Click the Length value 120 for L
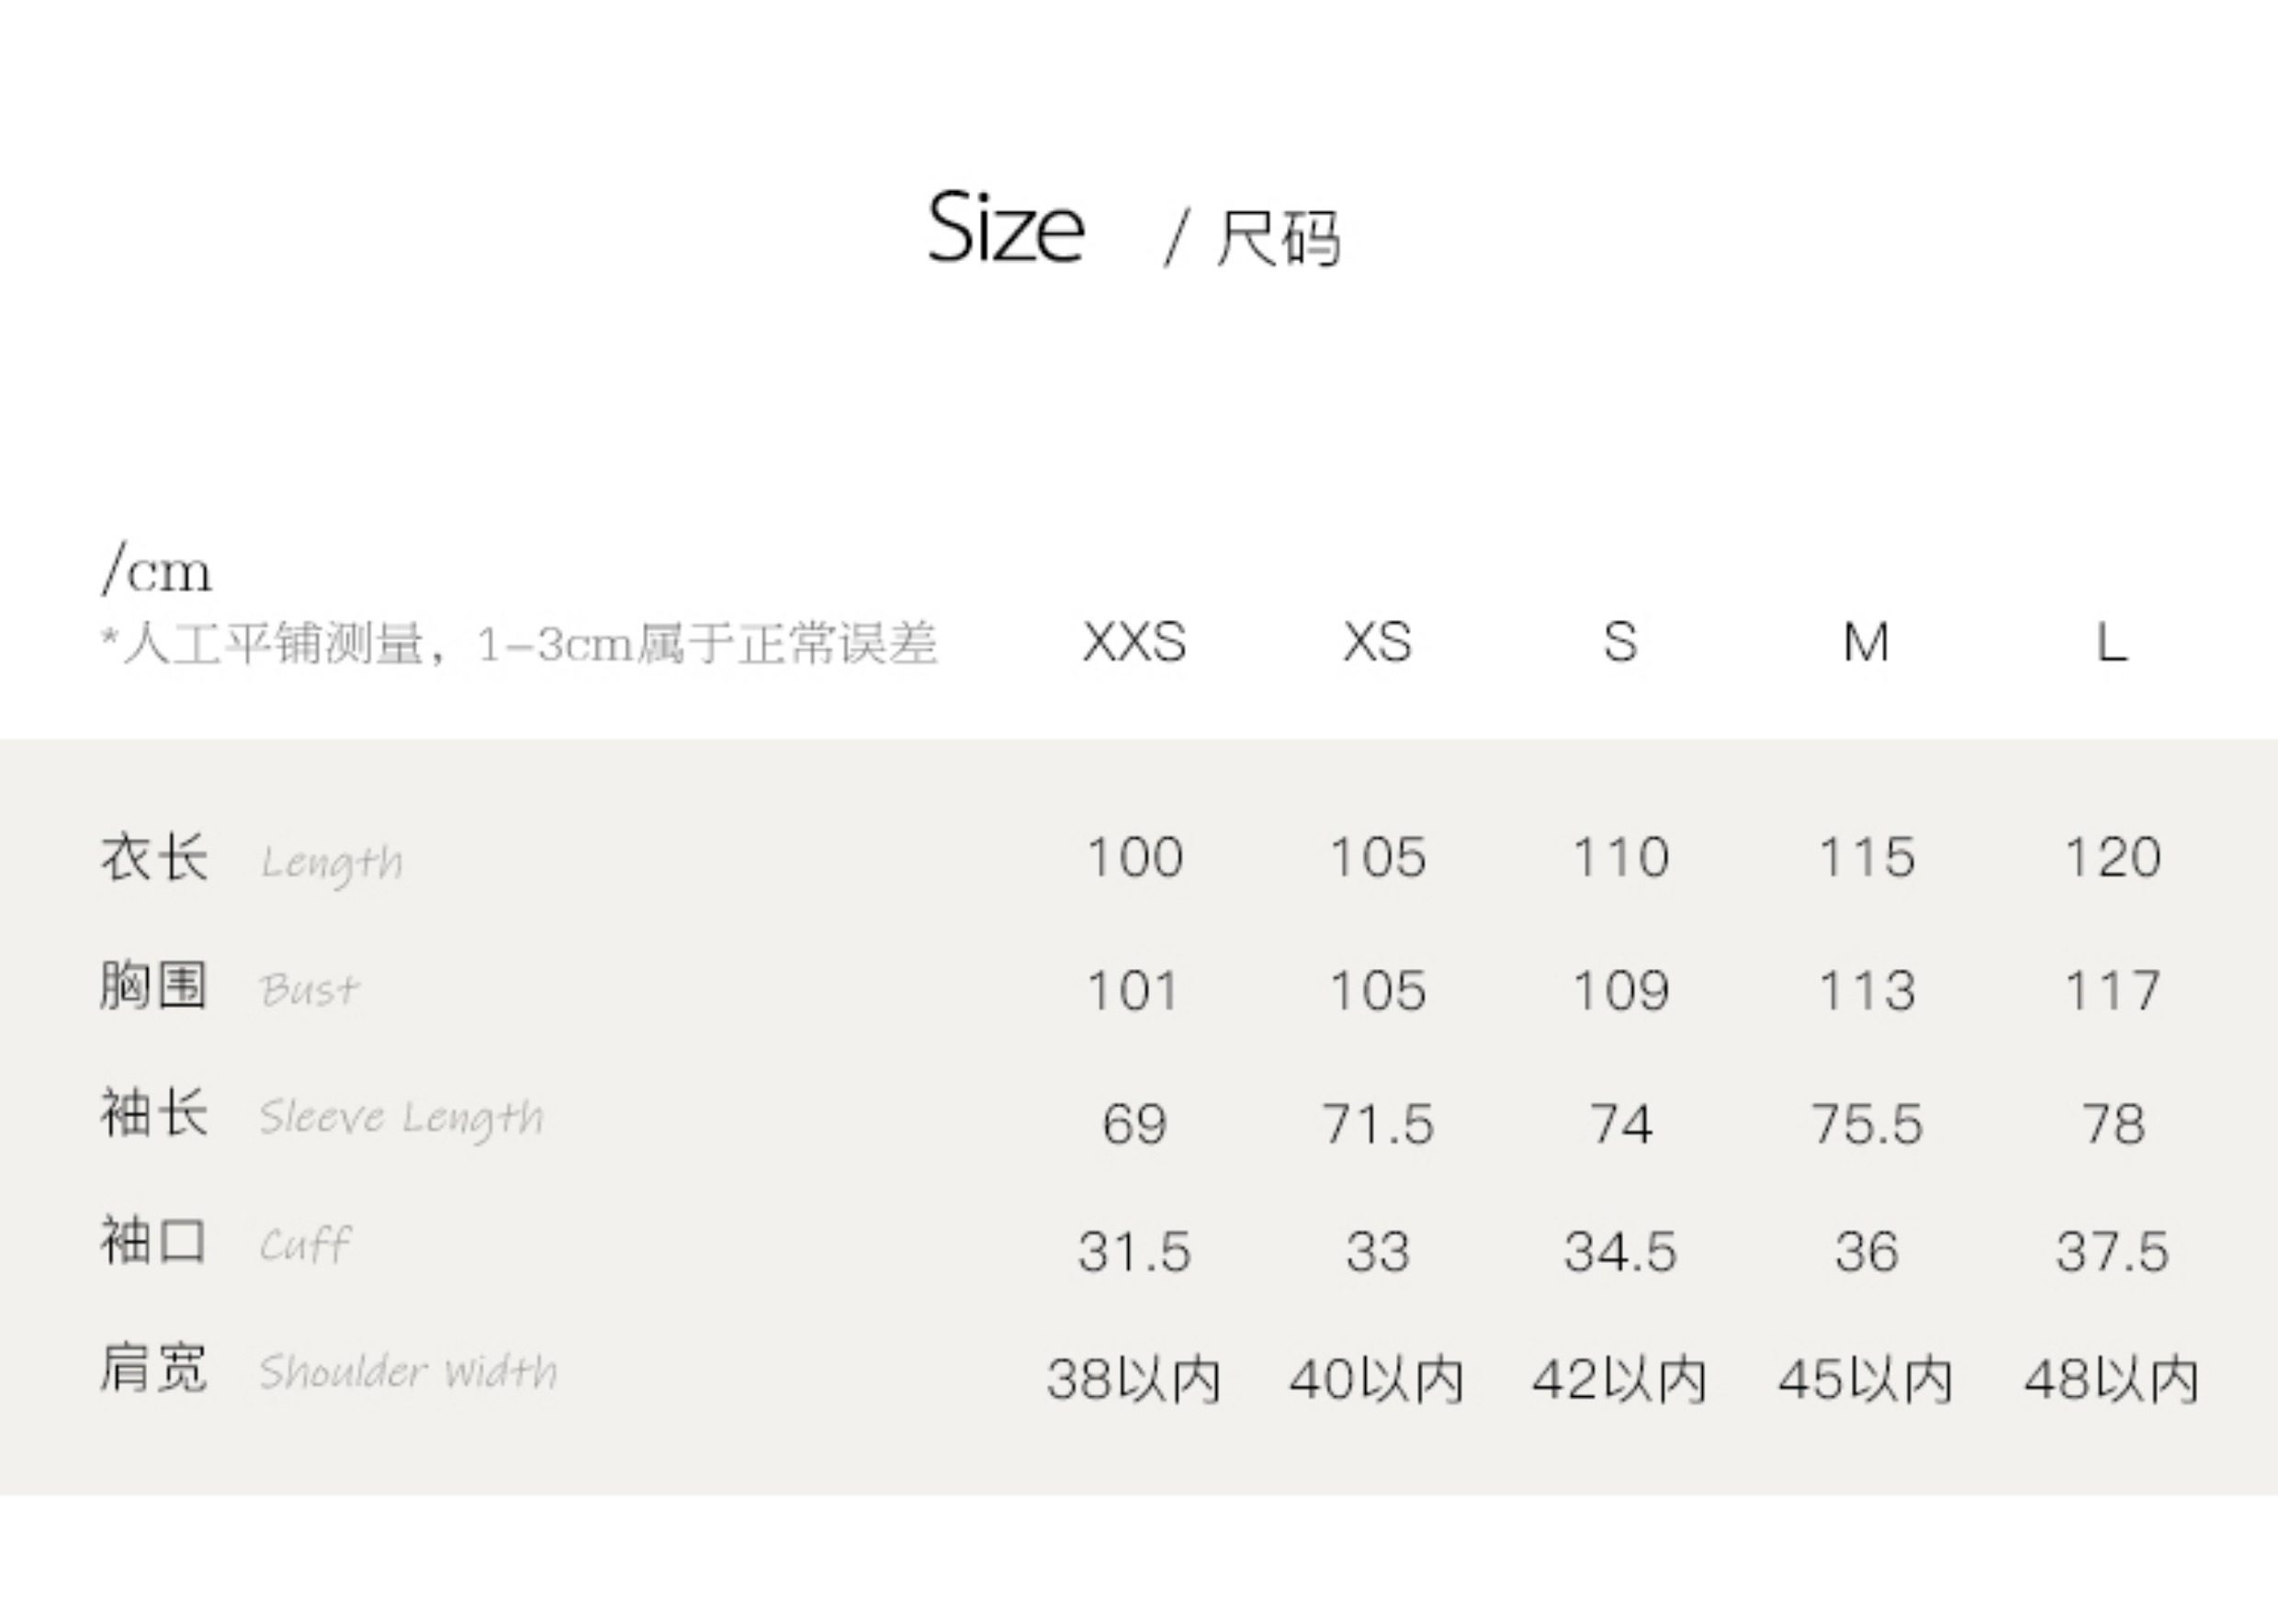2278x1624 pixels. (2113, 858)
